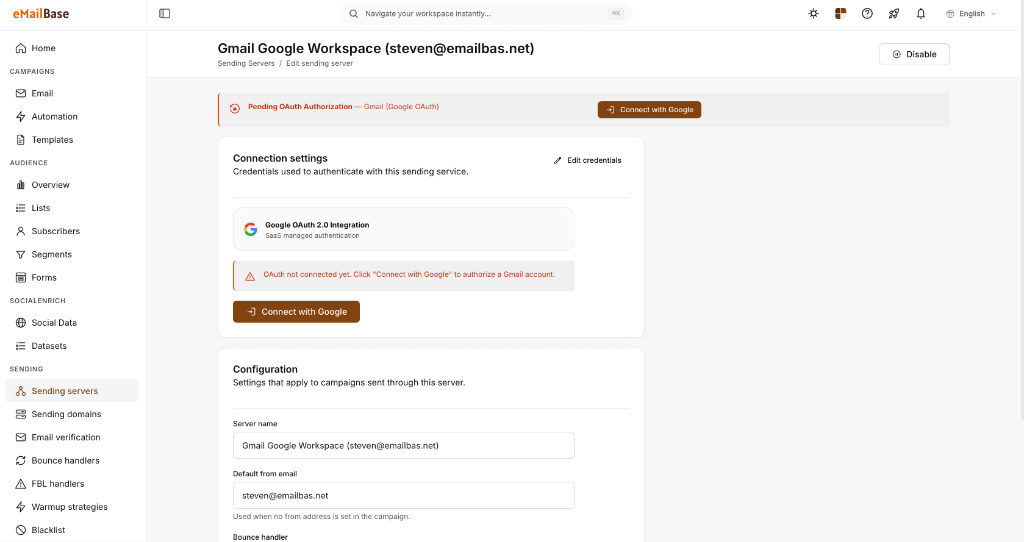This screenshot has height=542, width=1024.
Task: Click the pencil icon beside Edit credentials
Action: [558, 161]
